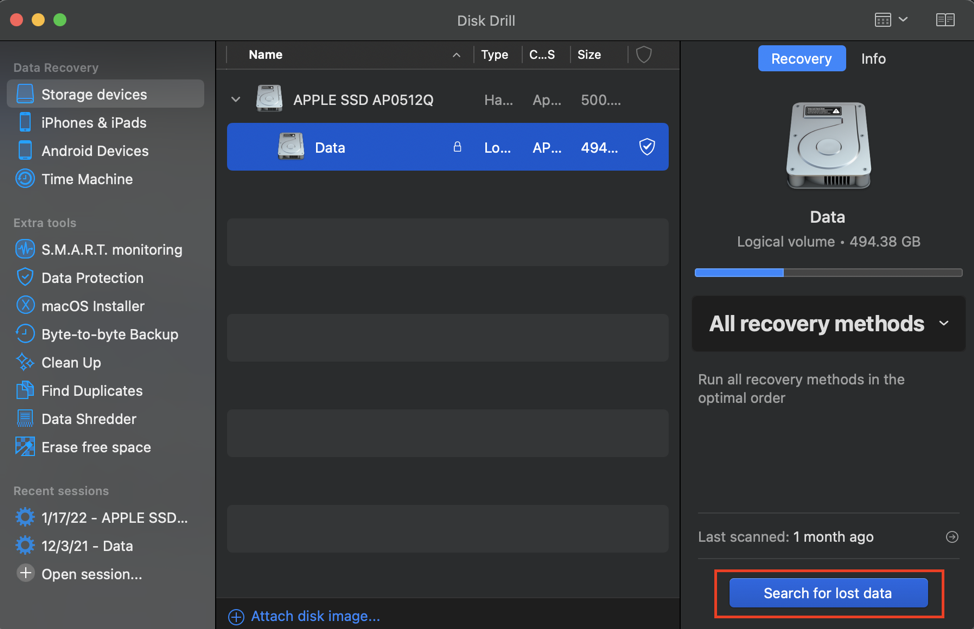Sort by Type column
The width and height of the screenshot is (974, 629).
[x=495, y=55]
